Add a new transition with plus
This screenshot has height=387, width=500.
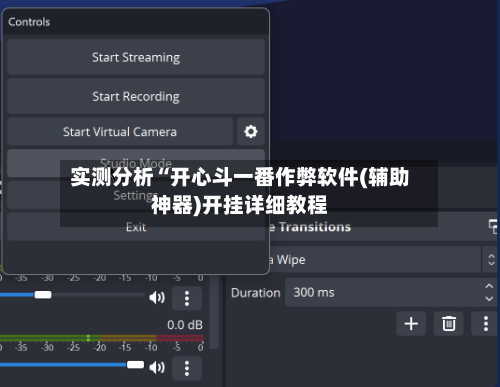click(411, 324)
